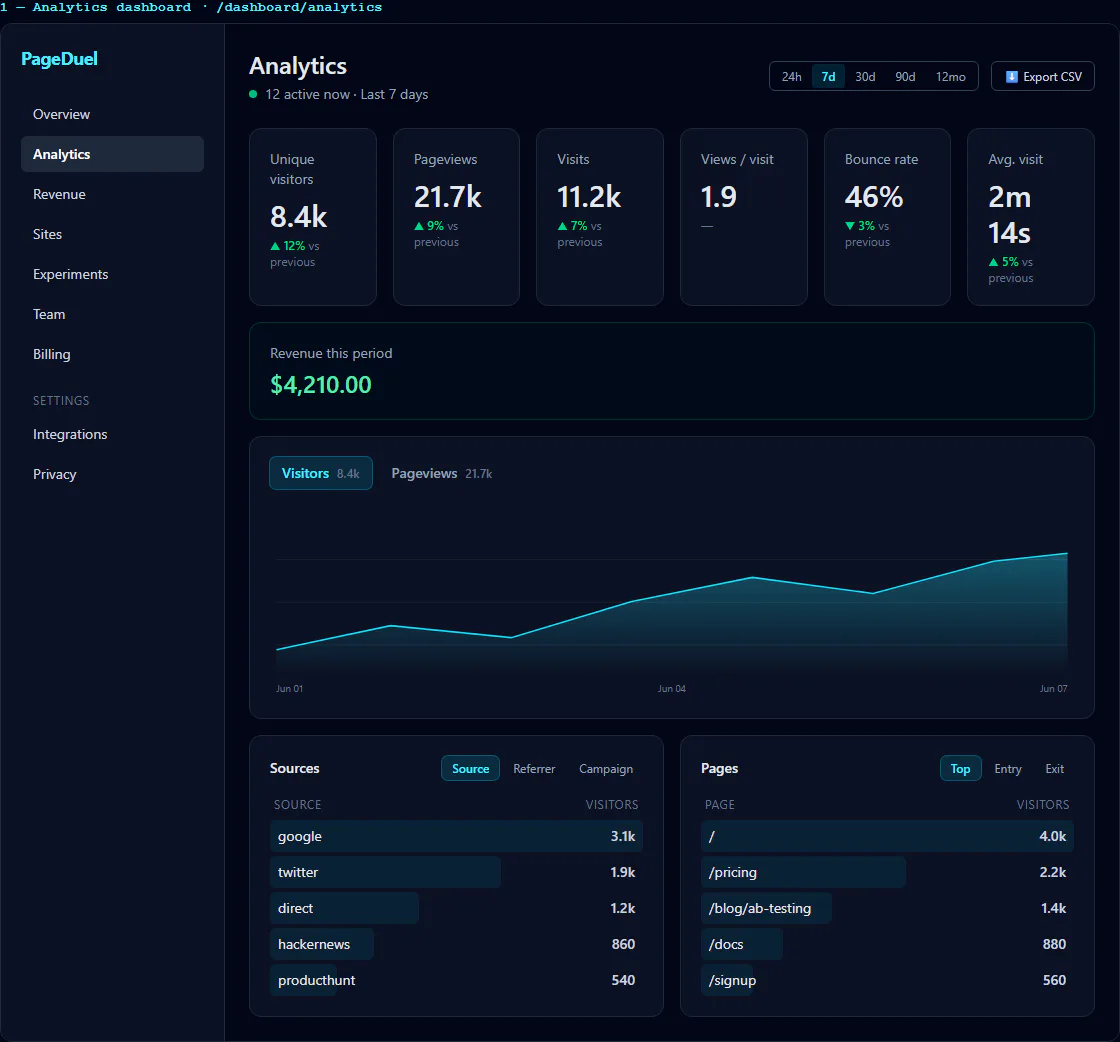Click the Analytics page heading
The image size is (1120, 1042).
pyautogui.click(x=298, y=66)
